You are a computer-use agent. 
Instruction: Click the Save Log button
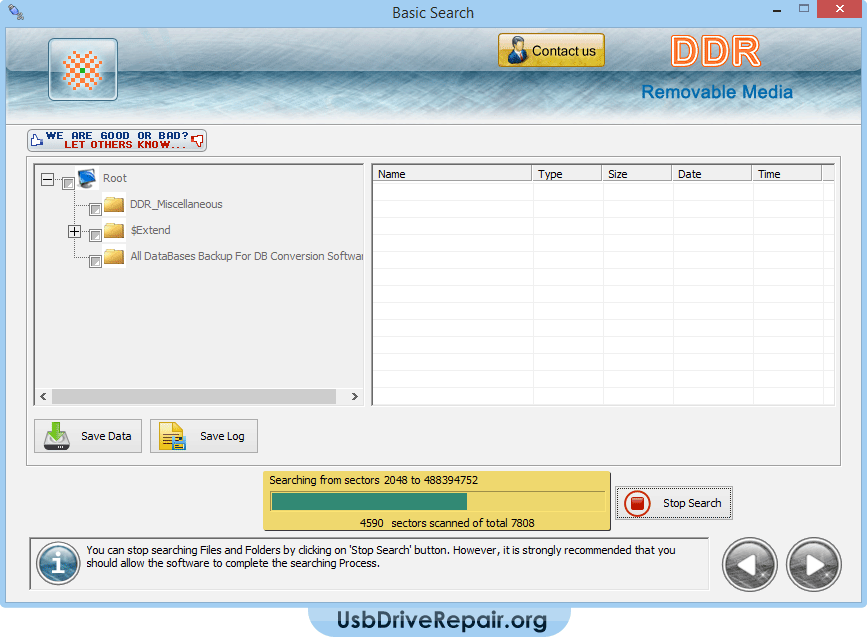click(203, 436)
